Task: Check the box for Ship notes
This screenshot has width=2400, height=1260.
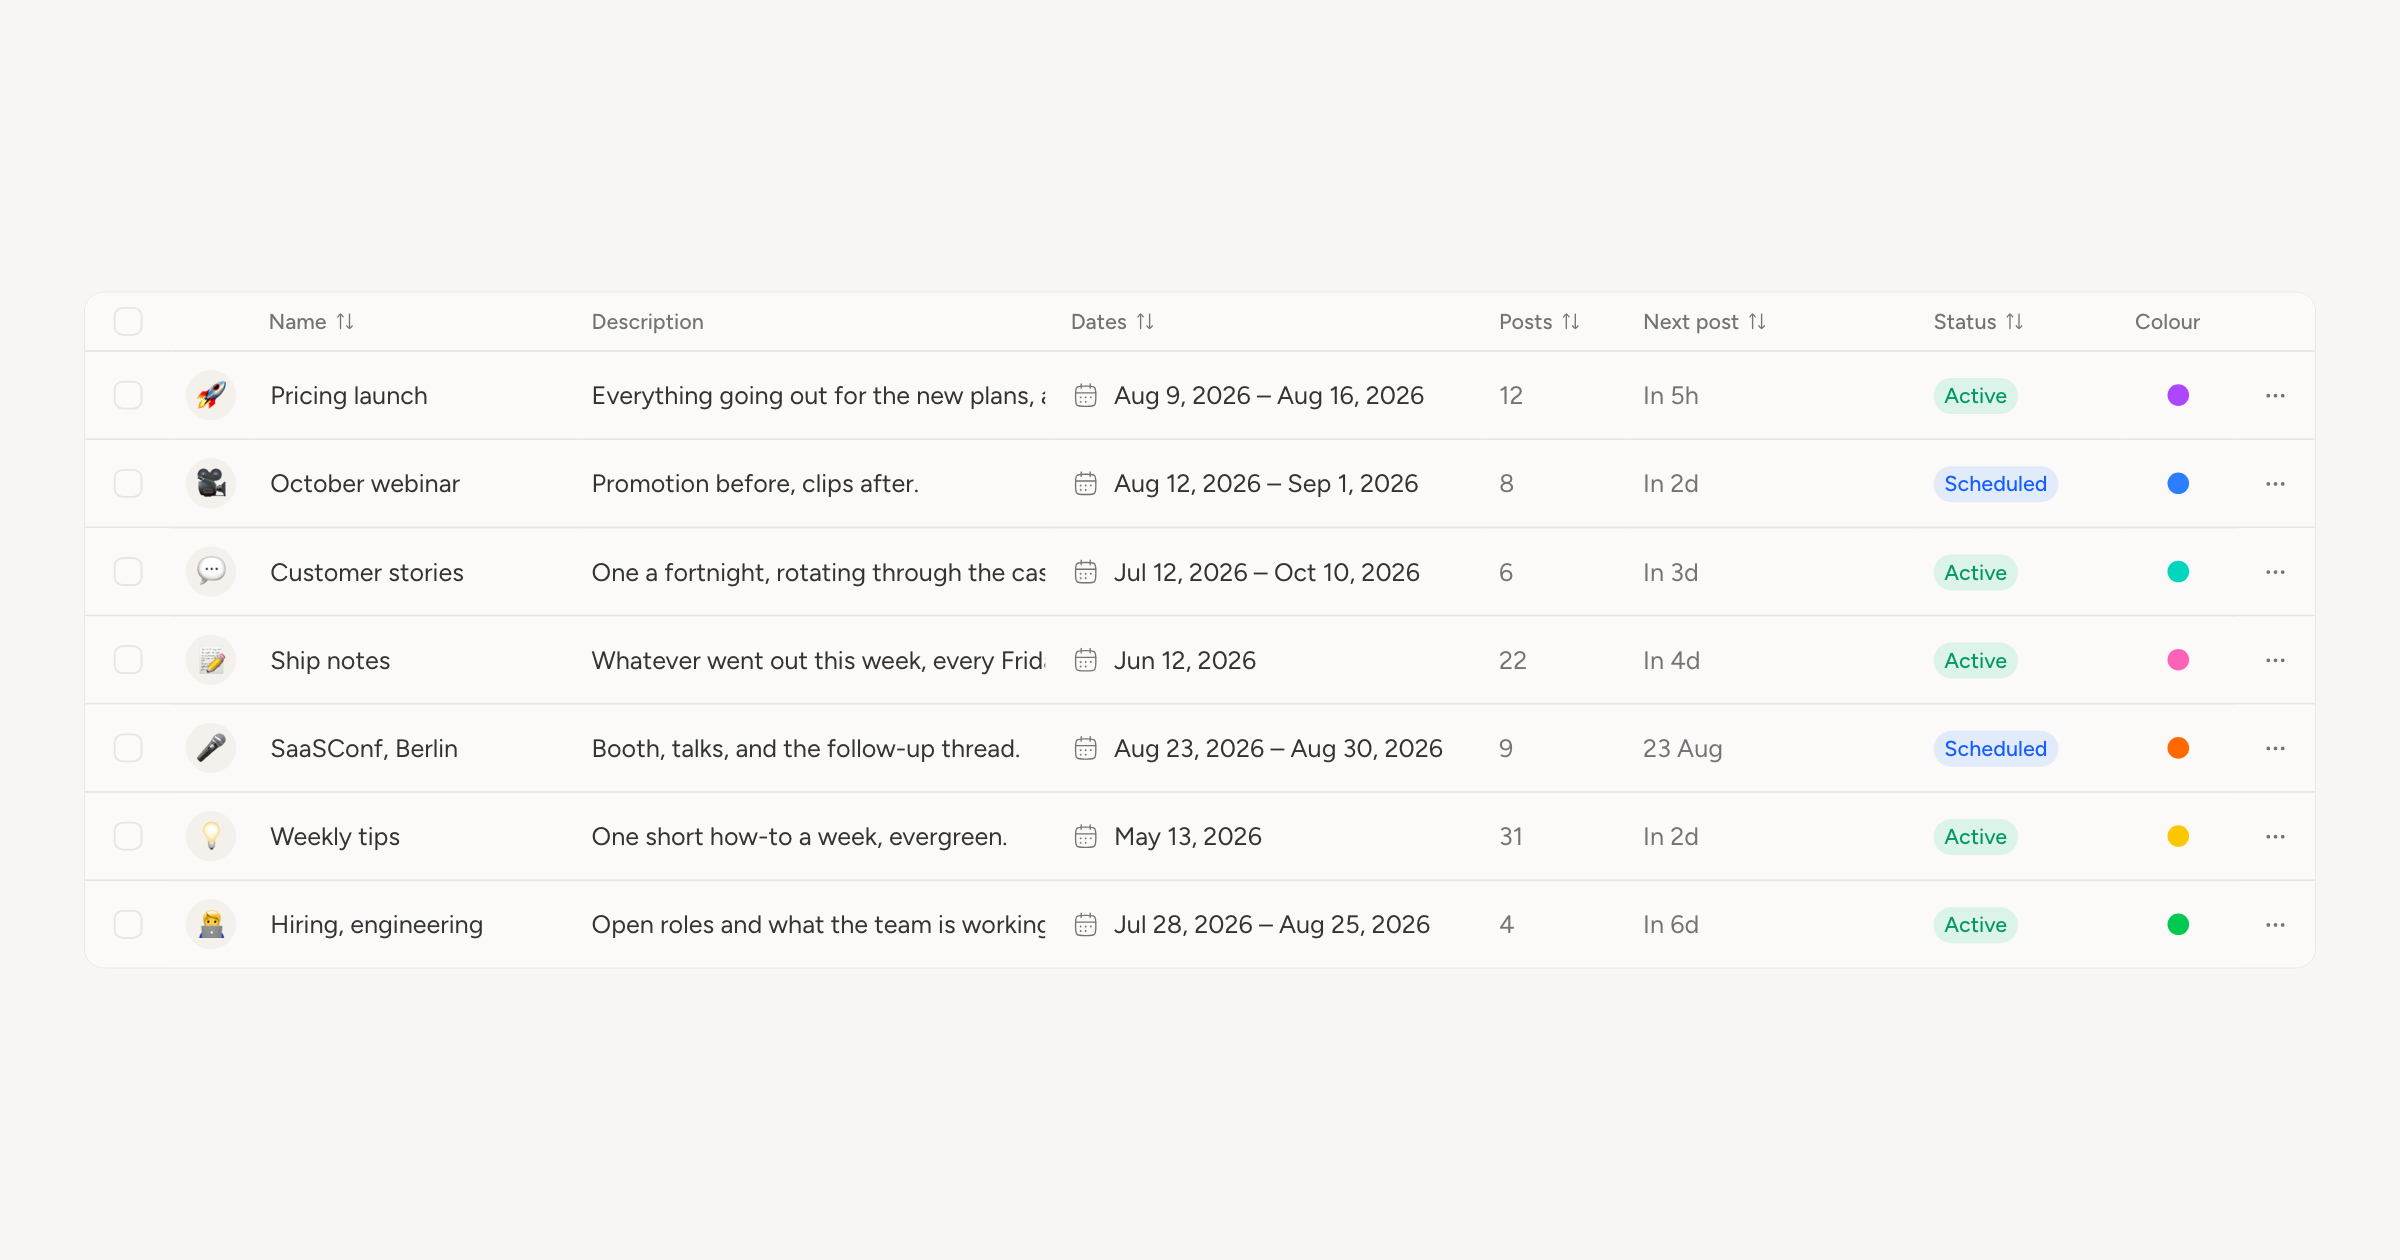Action: (x=128, y=660)
